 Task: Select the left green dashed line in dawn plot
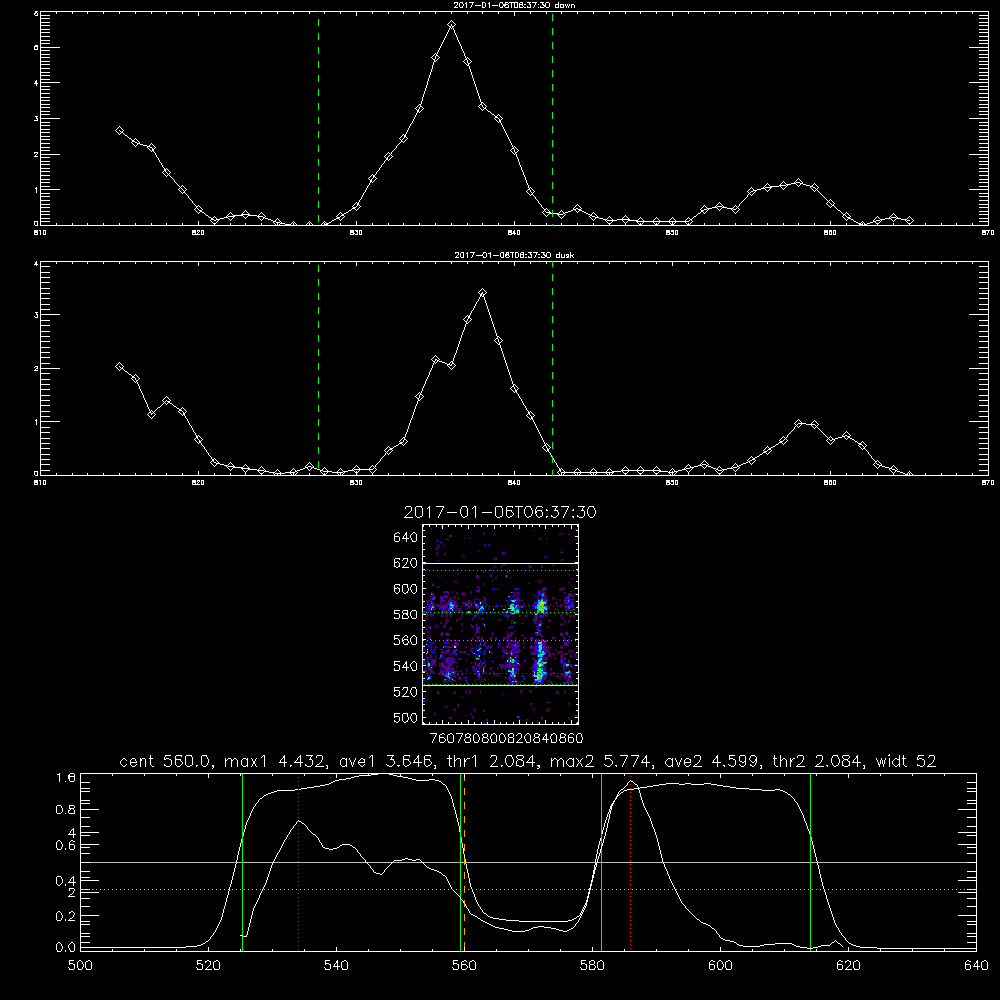[318, 118]
